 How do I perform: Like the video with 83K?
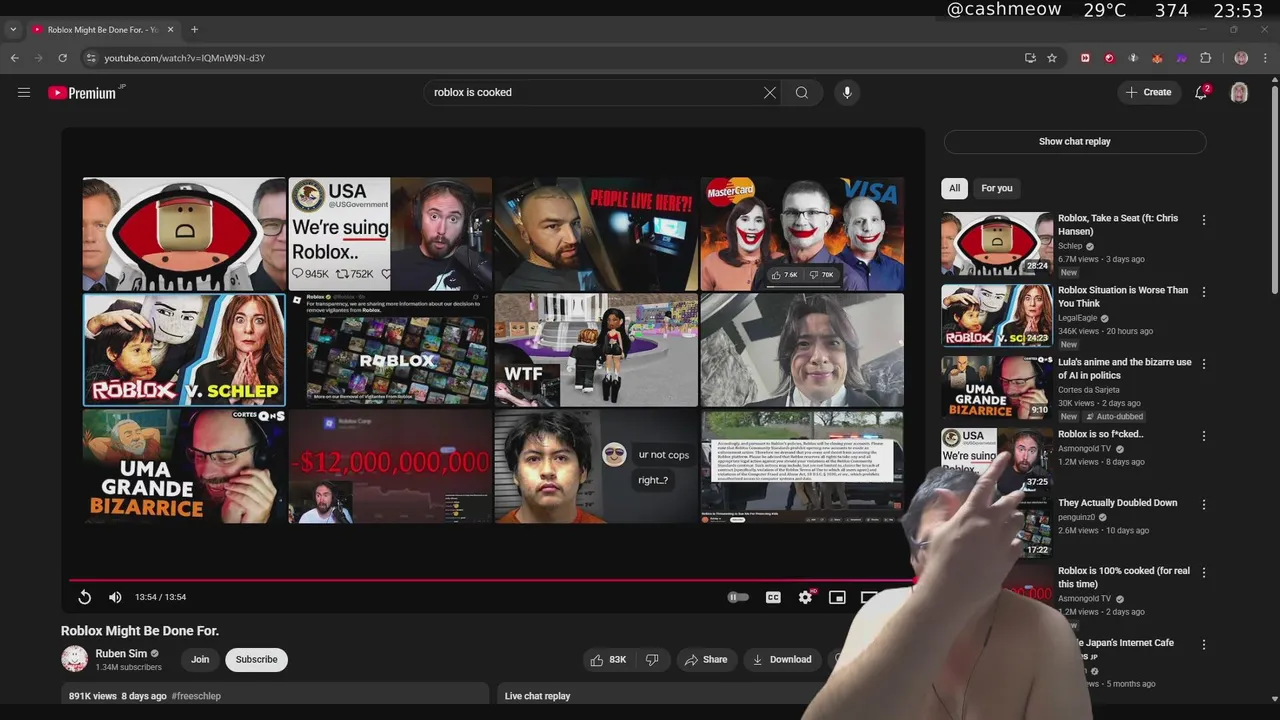608,659
